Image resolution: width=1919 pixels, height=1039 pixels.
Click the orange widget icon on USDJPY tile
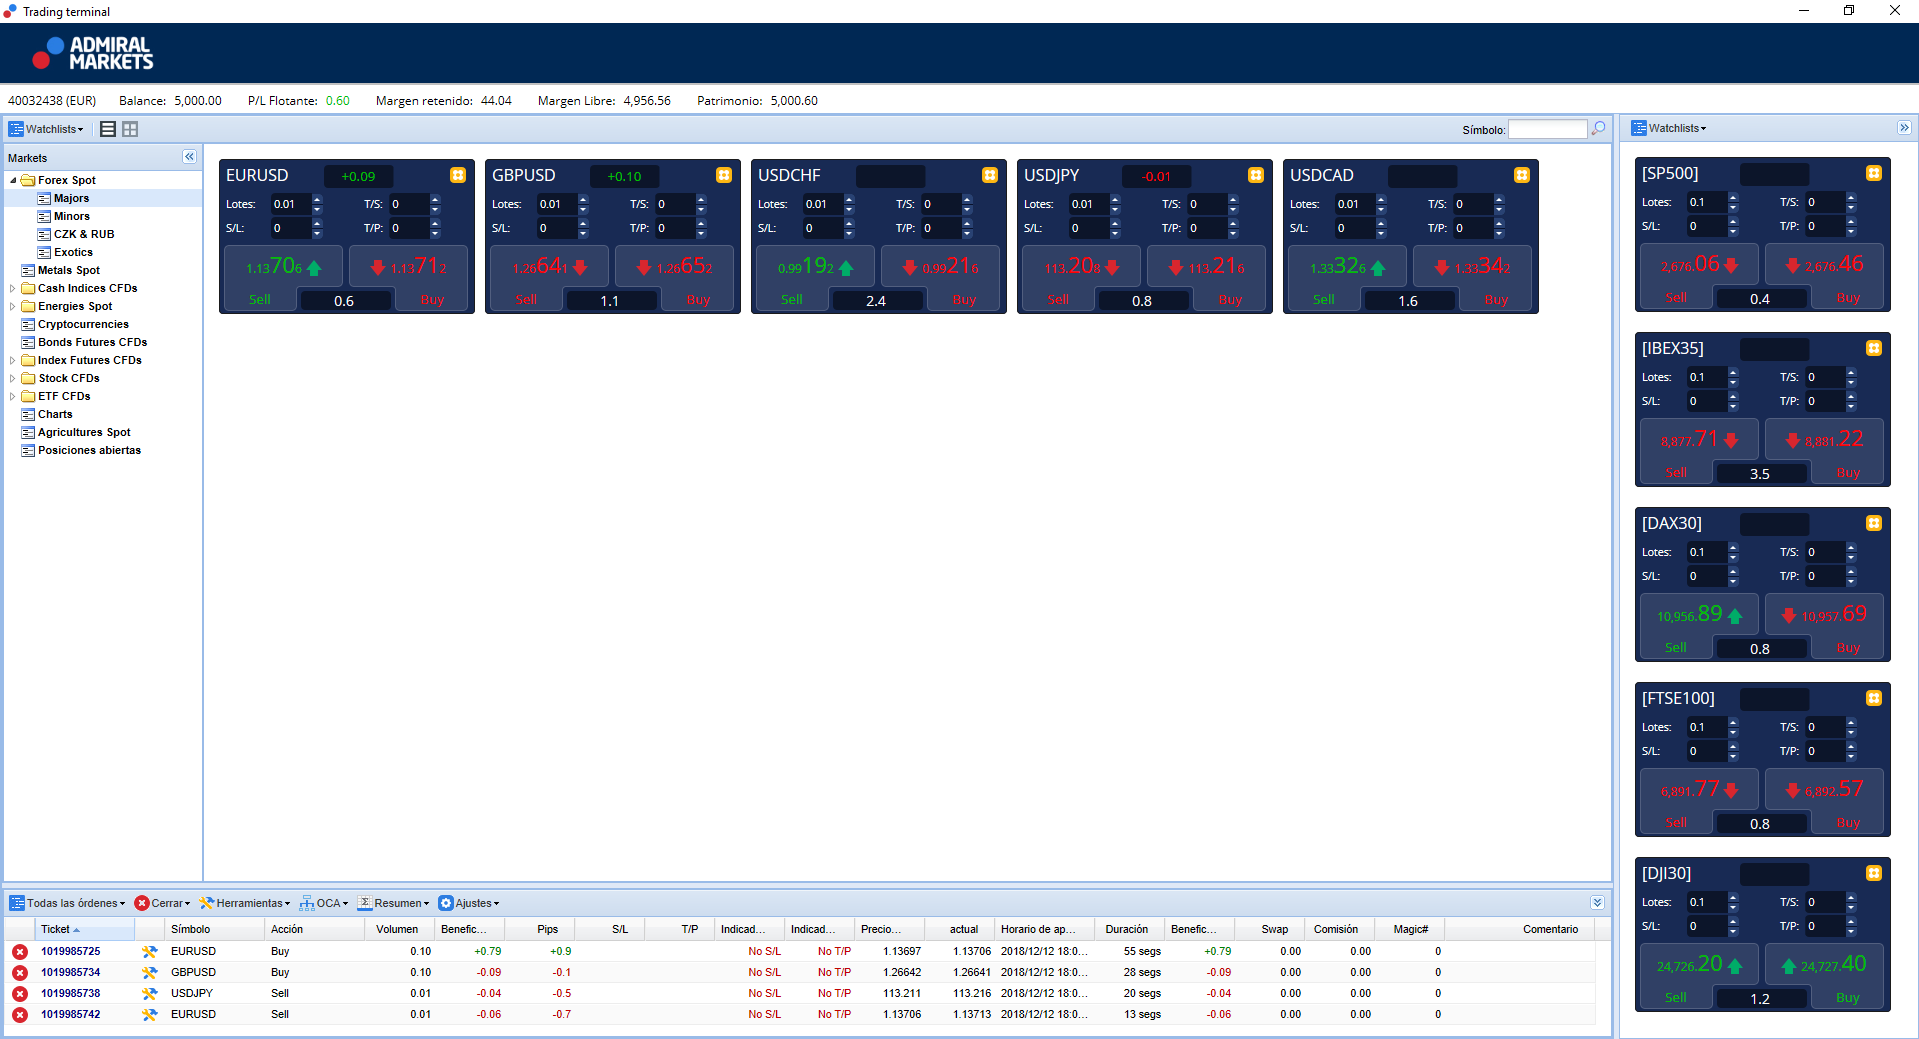click(x=1256, y=175)
